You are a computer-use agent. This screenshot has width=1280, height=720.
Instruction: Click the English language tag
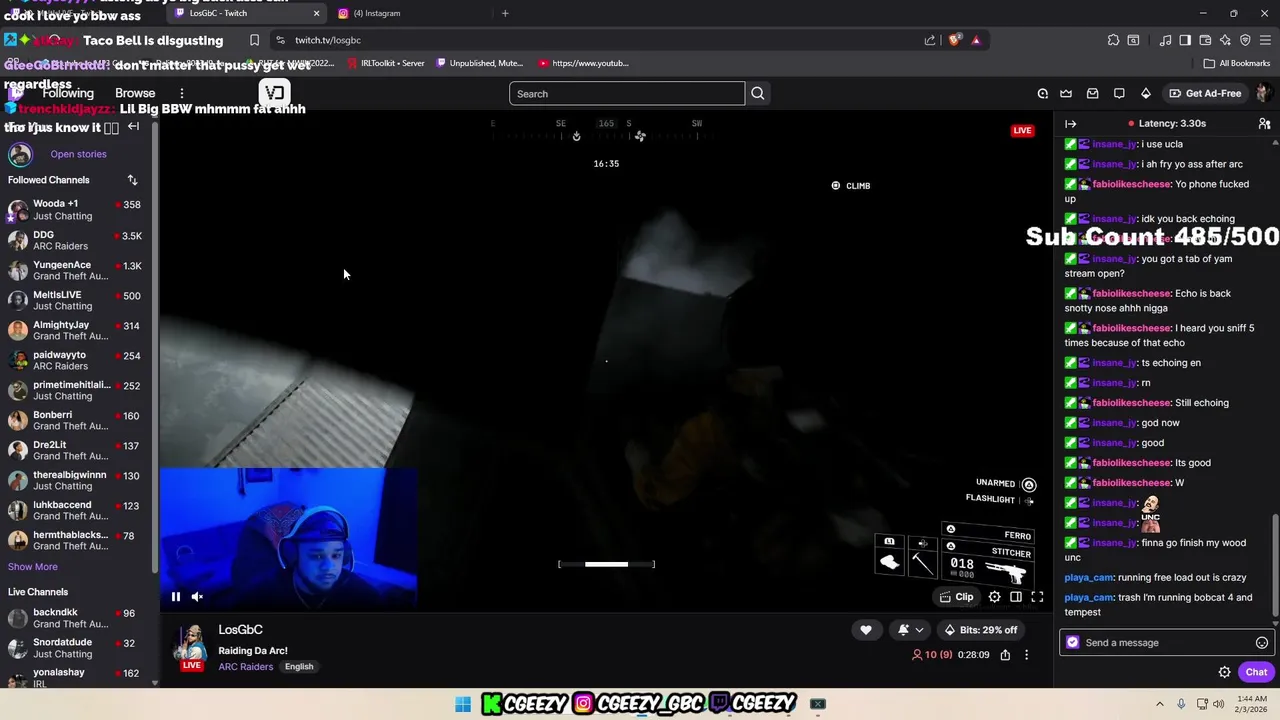(x=299, y=667)
